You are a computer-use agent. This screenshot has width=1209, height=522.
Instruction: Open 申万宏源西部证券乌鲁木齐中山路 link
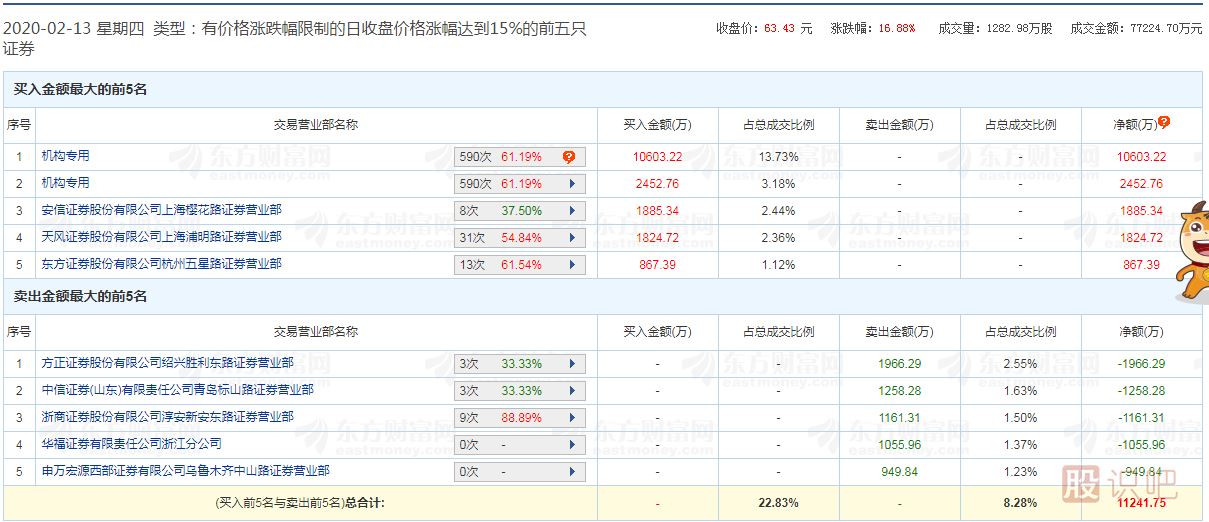[185, 471]
